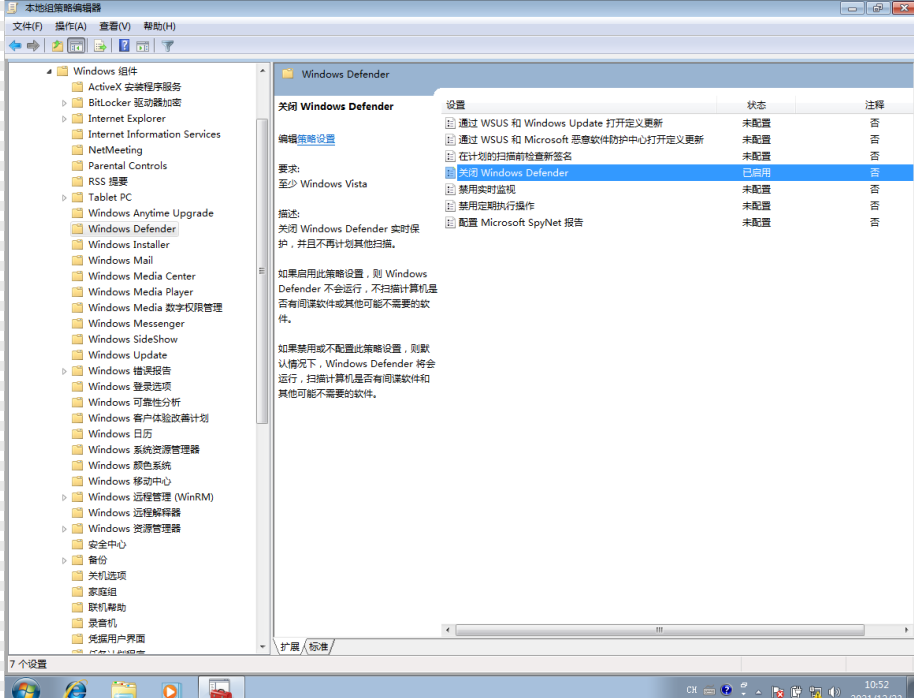Click policy icon of 禁用定期执行操作 row
Image resolution: width=914 pixels, height=698 pixels.
point(450,206)
